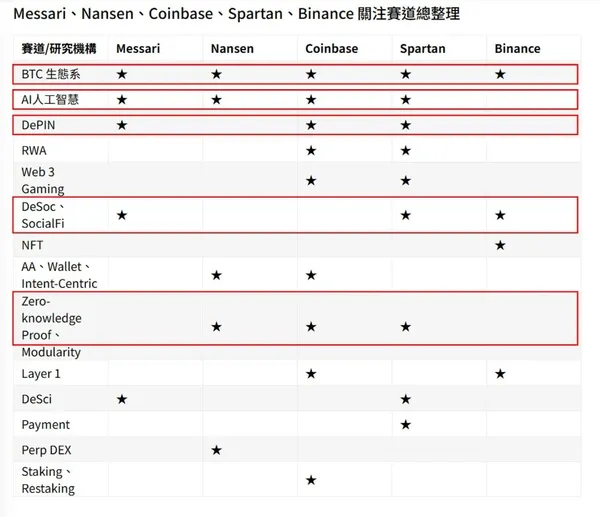Click the 賽道/研究機構 header cell
The width and height of the screenshot is (600, 517).
point(59,48)
